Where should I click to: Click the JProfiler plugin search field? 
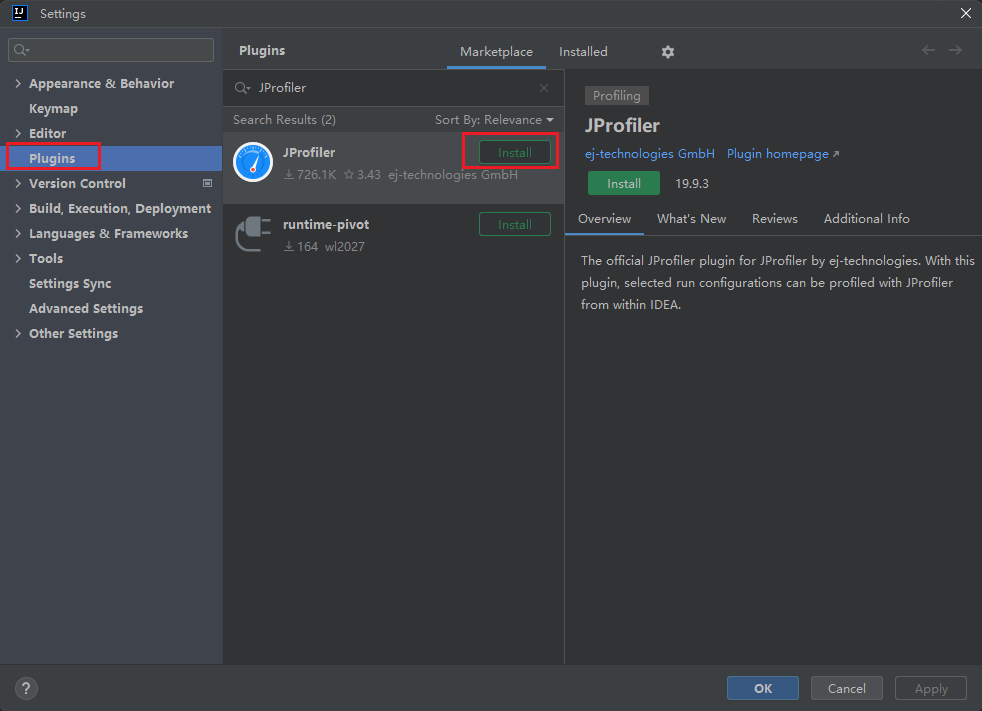click(x=393, y=88)
